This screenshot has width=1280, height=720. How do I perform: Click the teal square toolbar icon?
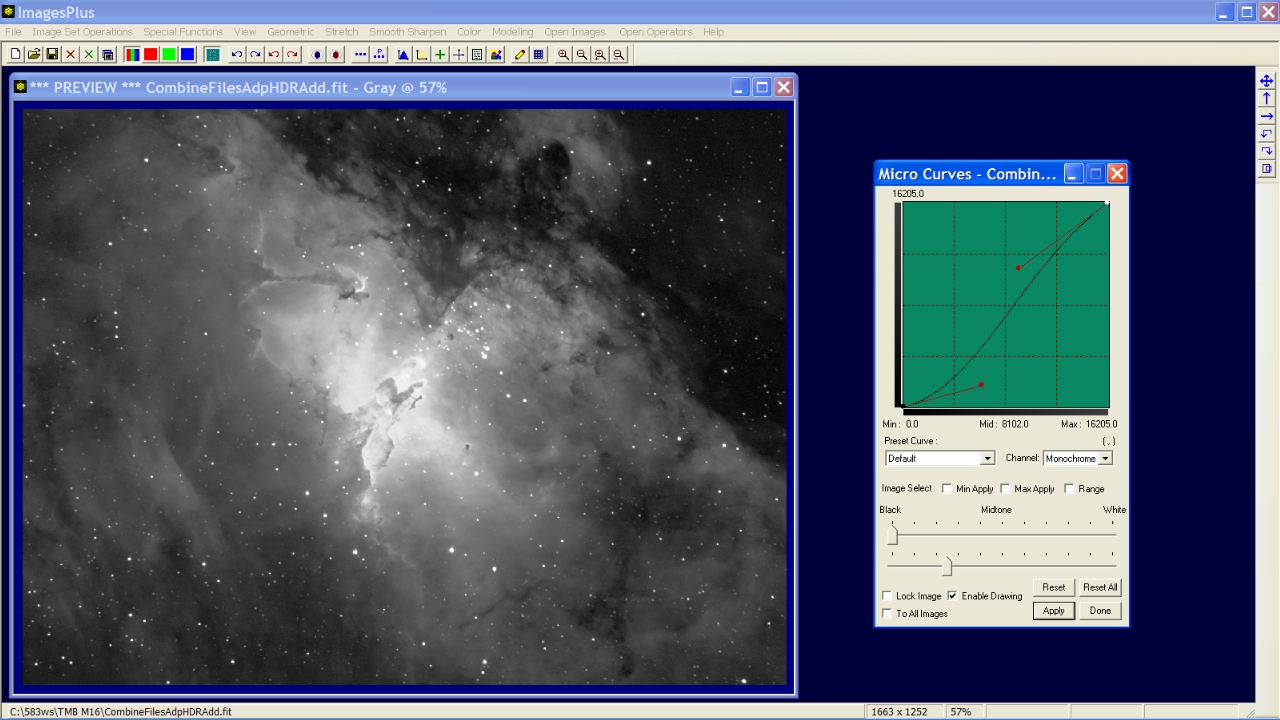pos(212,55)
